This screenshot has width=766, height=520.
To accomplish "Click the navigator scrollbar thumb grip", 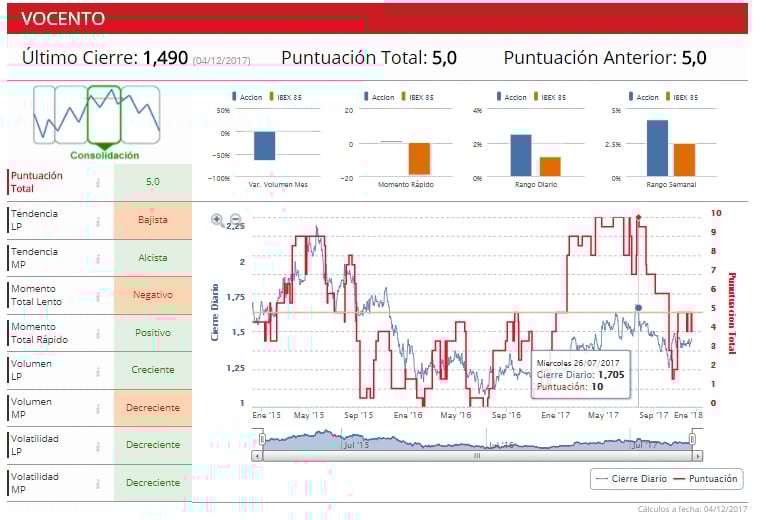I will click(x=477, y=456).
